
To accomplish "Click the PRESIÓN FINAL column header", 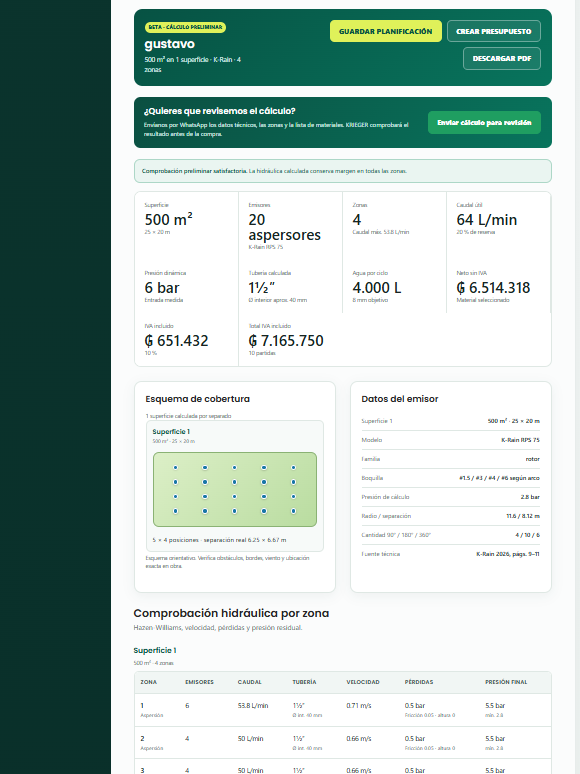I will 506,682.
